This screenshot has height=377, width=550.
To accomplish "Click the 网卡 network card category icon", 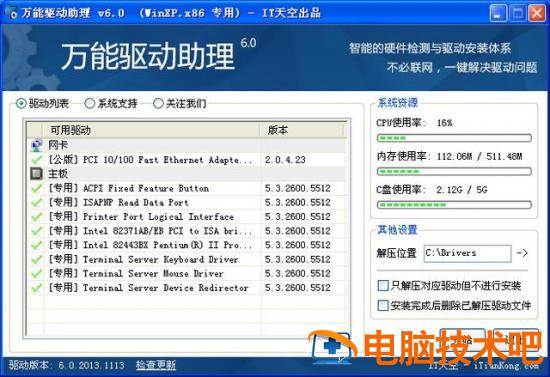I will (36, 145).
